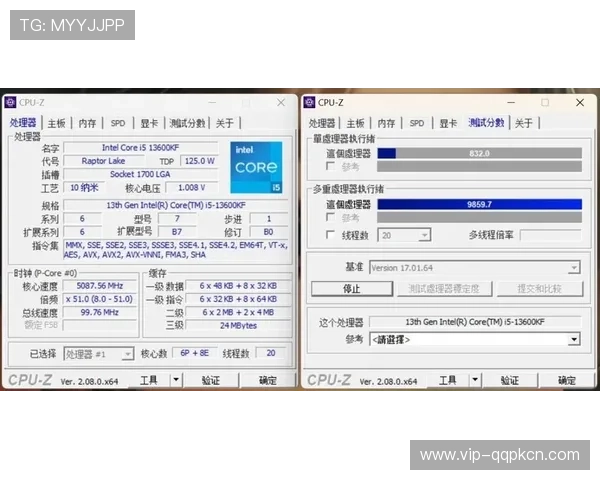Click the 名字 field showing Intel Core i5 13600KF
The width and height of the screenshot is (600, 480).
tap(142, 147)
